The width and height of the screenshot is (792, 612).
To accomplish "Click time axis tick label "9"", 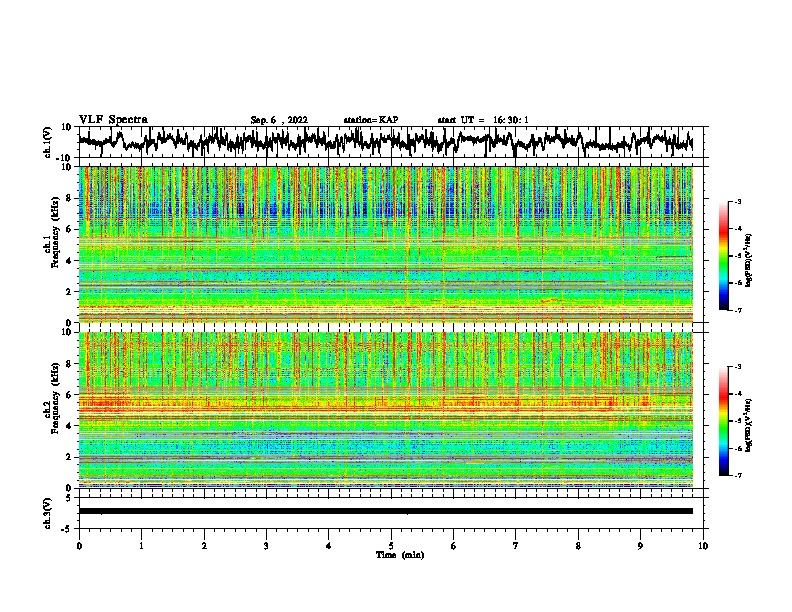I will click(x=640, y=546).
